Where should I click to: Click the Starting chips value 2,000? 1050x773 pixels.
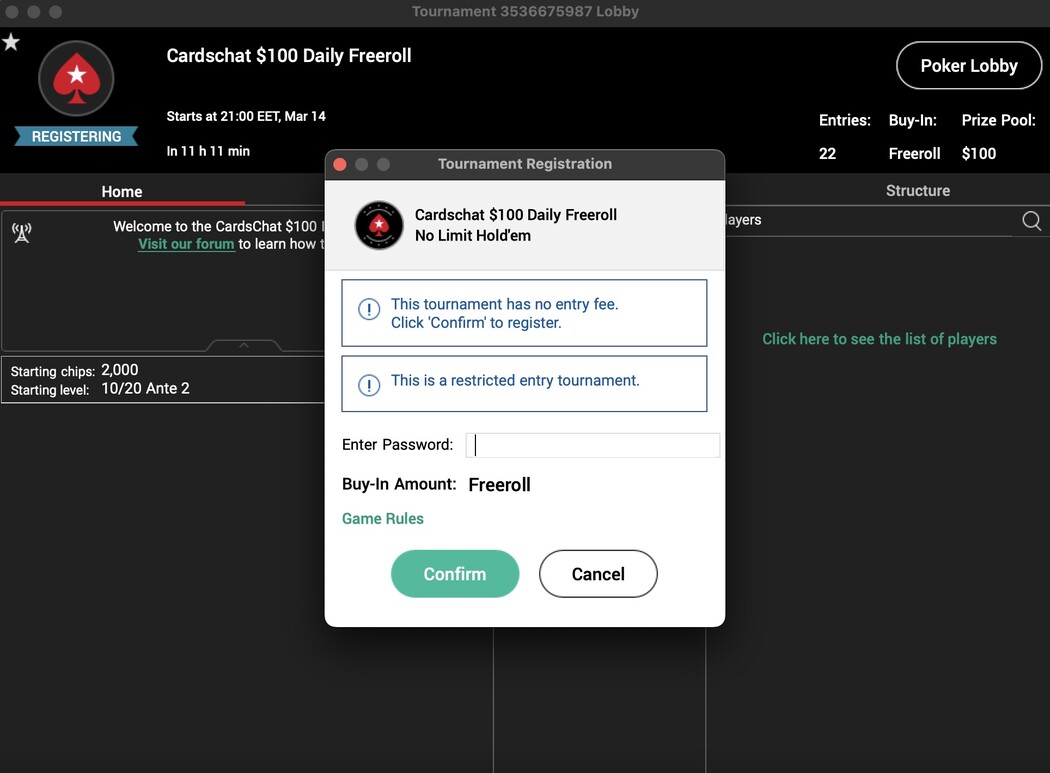[x=120, y=370]
